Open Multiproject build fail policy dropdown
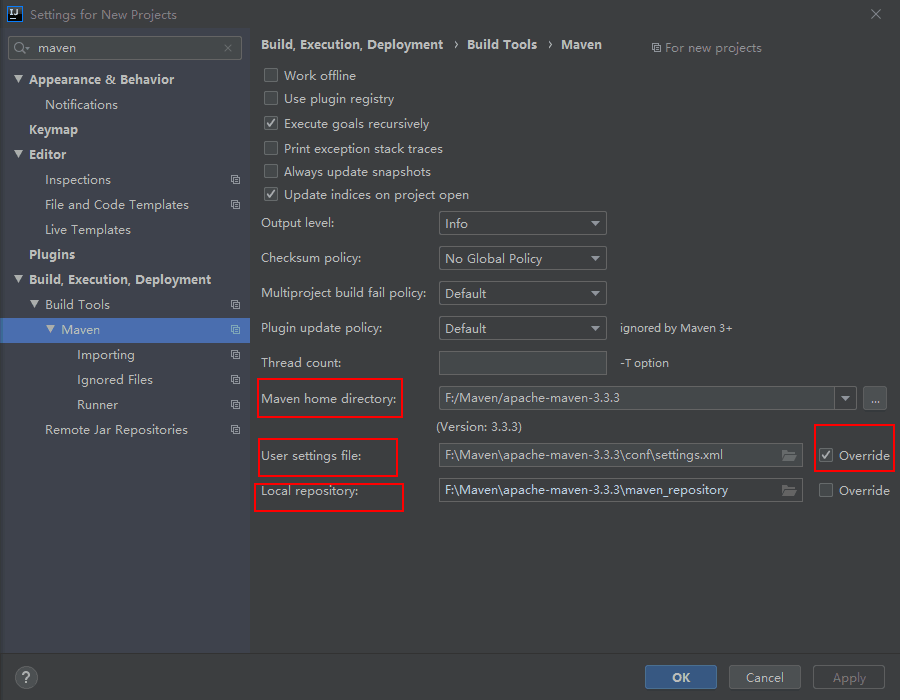This screenshot has height=700, width=900. click(522, 293)
